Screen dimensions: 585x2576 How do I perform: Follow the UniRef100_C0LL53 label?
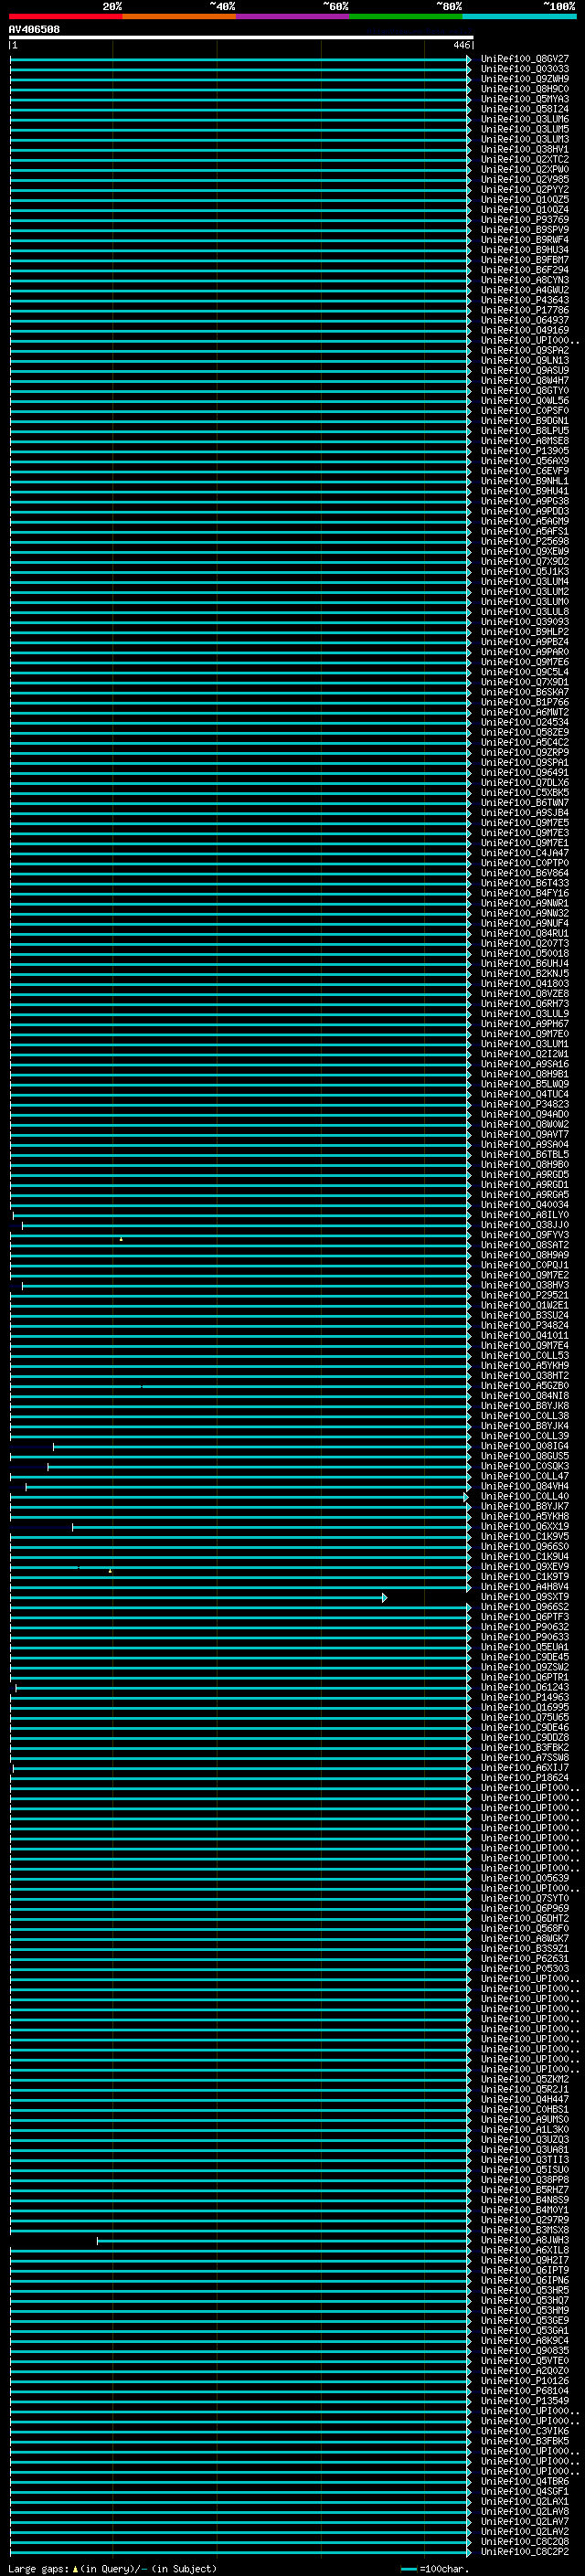[525, 1356]
